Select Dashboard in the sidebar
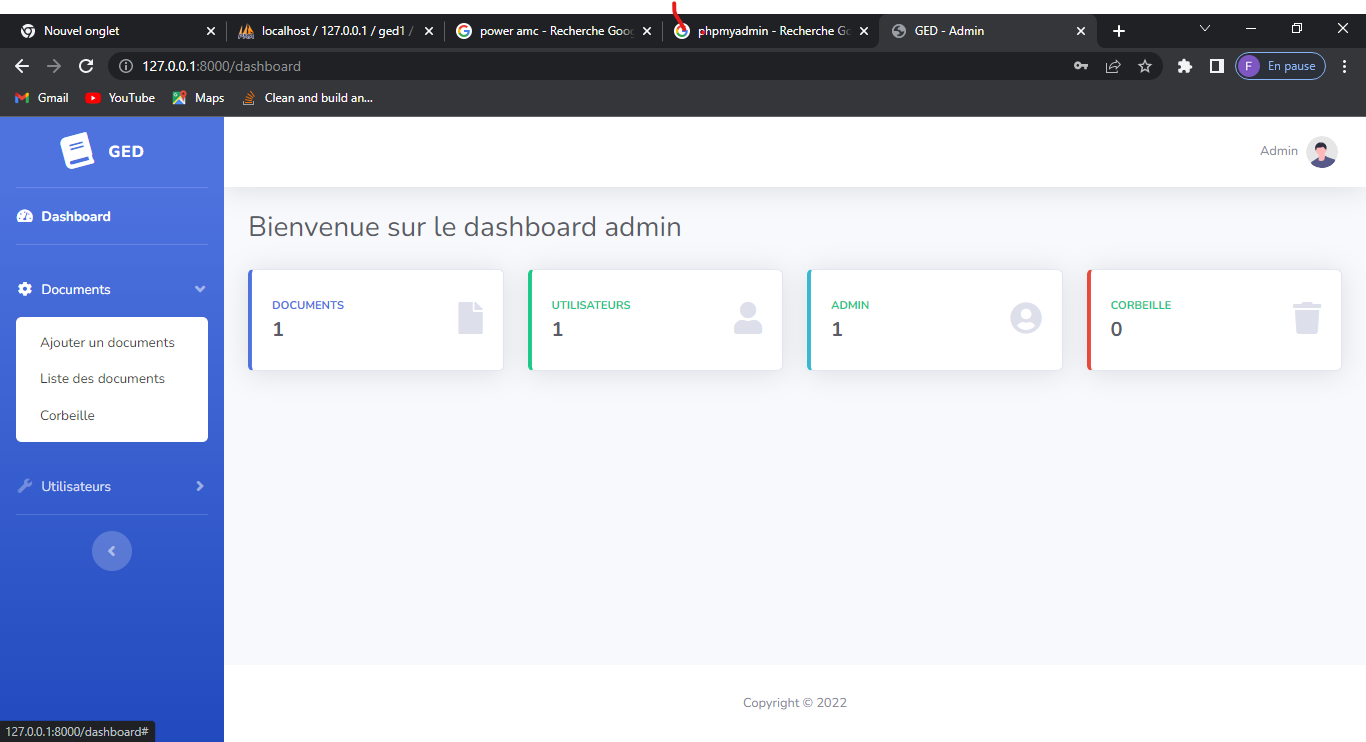Screen dimensions: 1366x742 point(75,216)
